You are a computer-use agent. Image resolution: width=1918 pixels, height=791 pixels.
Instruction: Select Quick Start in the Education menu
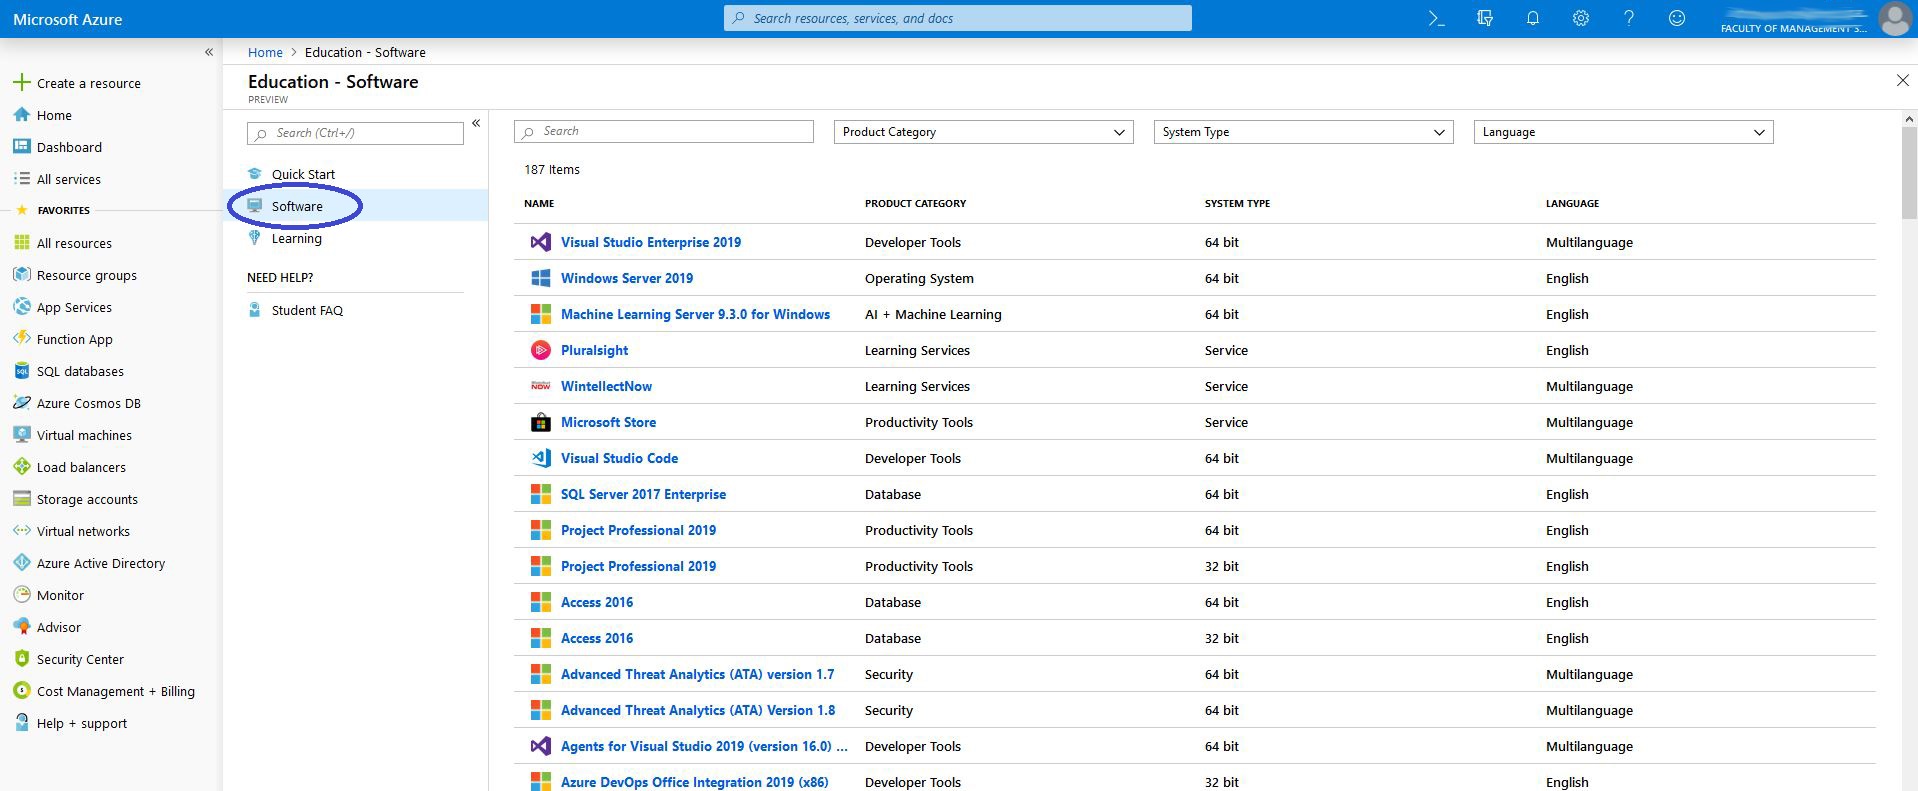coord(303,174)
